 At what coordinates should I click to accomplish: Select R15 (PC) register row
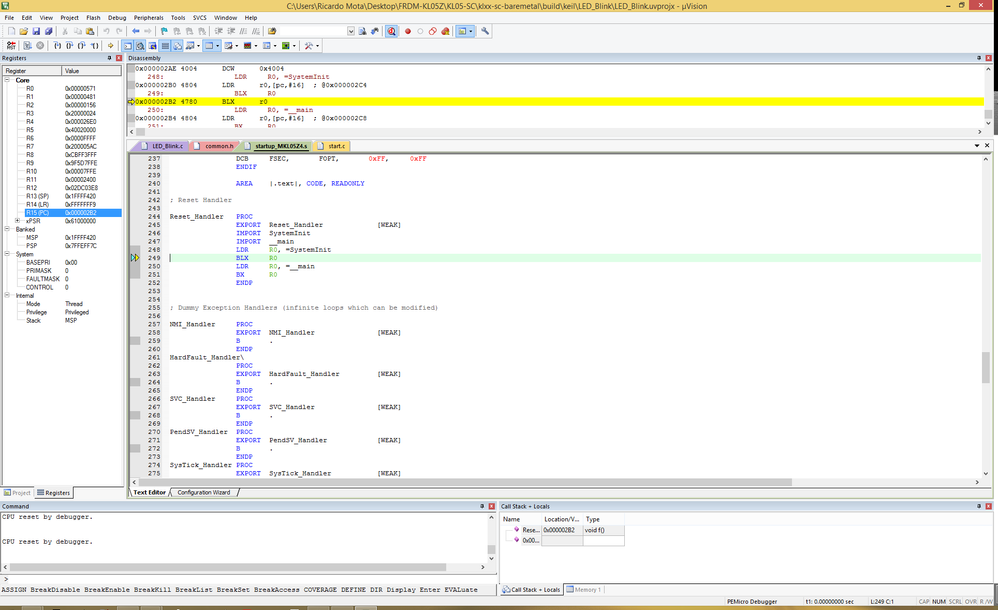tap(73, 213)
